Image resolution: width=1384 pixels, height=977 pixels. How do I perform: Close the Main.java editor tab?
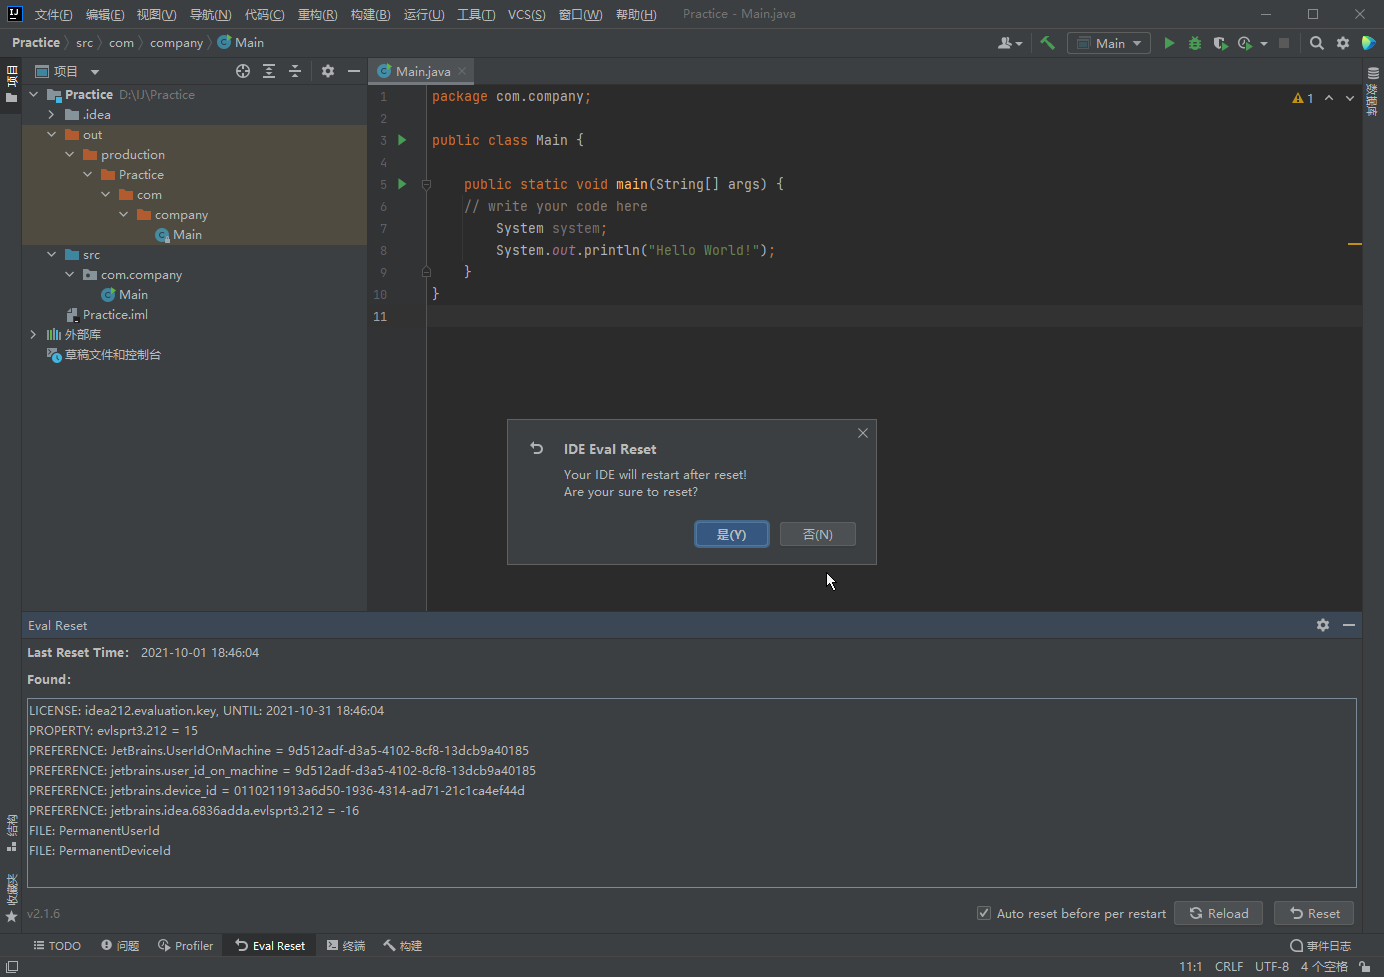[462, 71]
